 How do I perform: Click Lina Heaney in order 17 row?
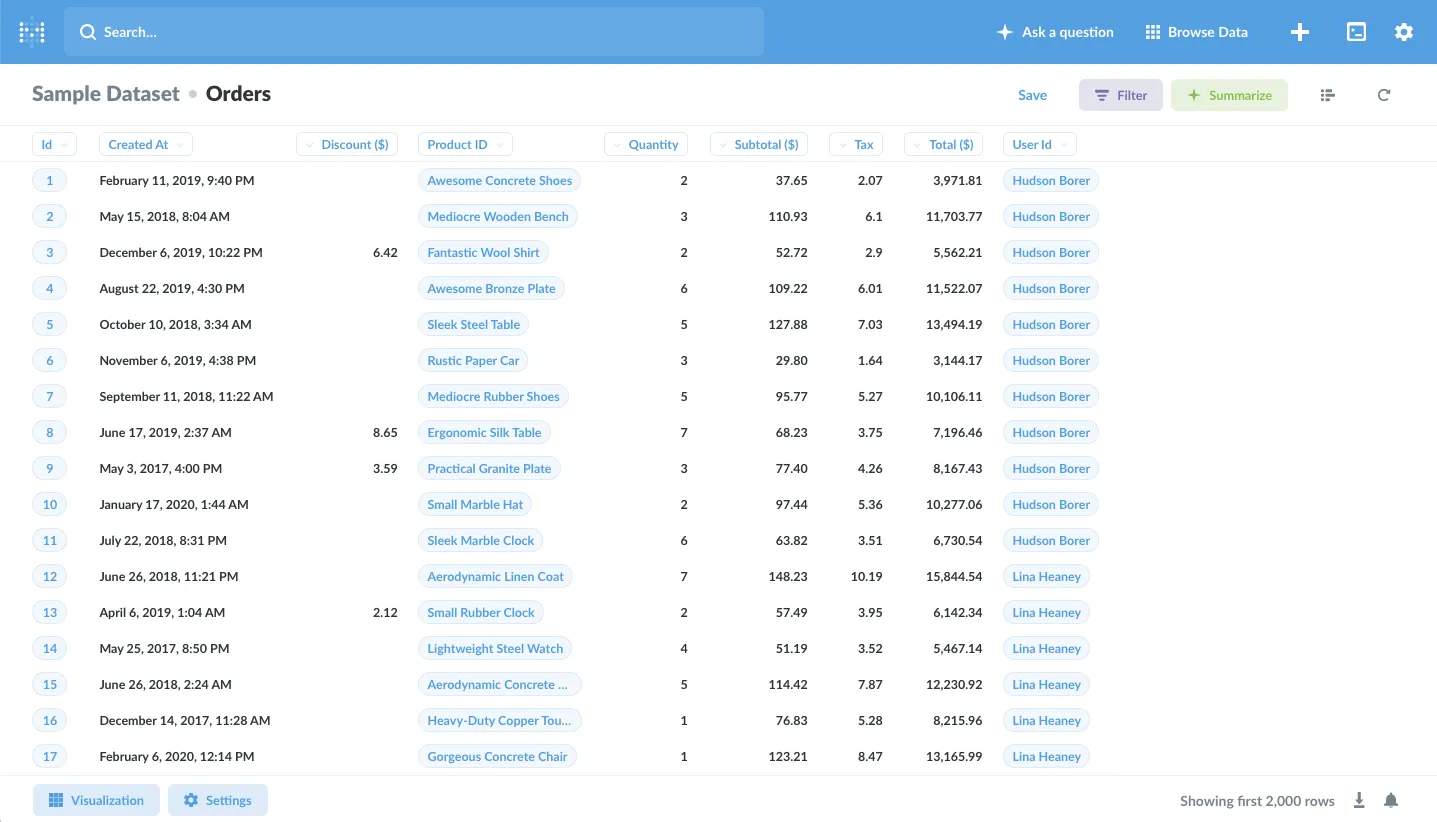[1046, 756]
